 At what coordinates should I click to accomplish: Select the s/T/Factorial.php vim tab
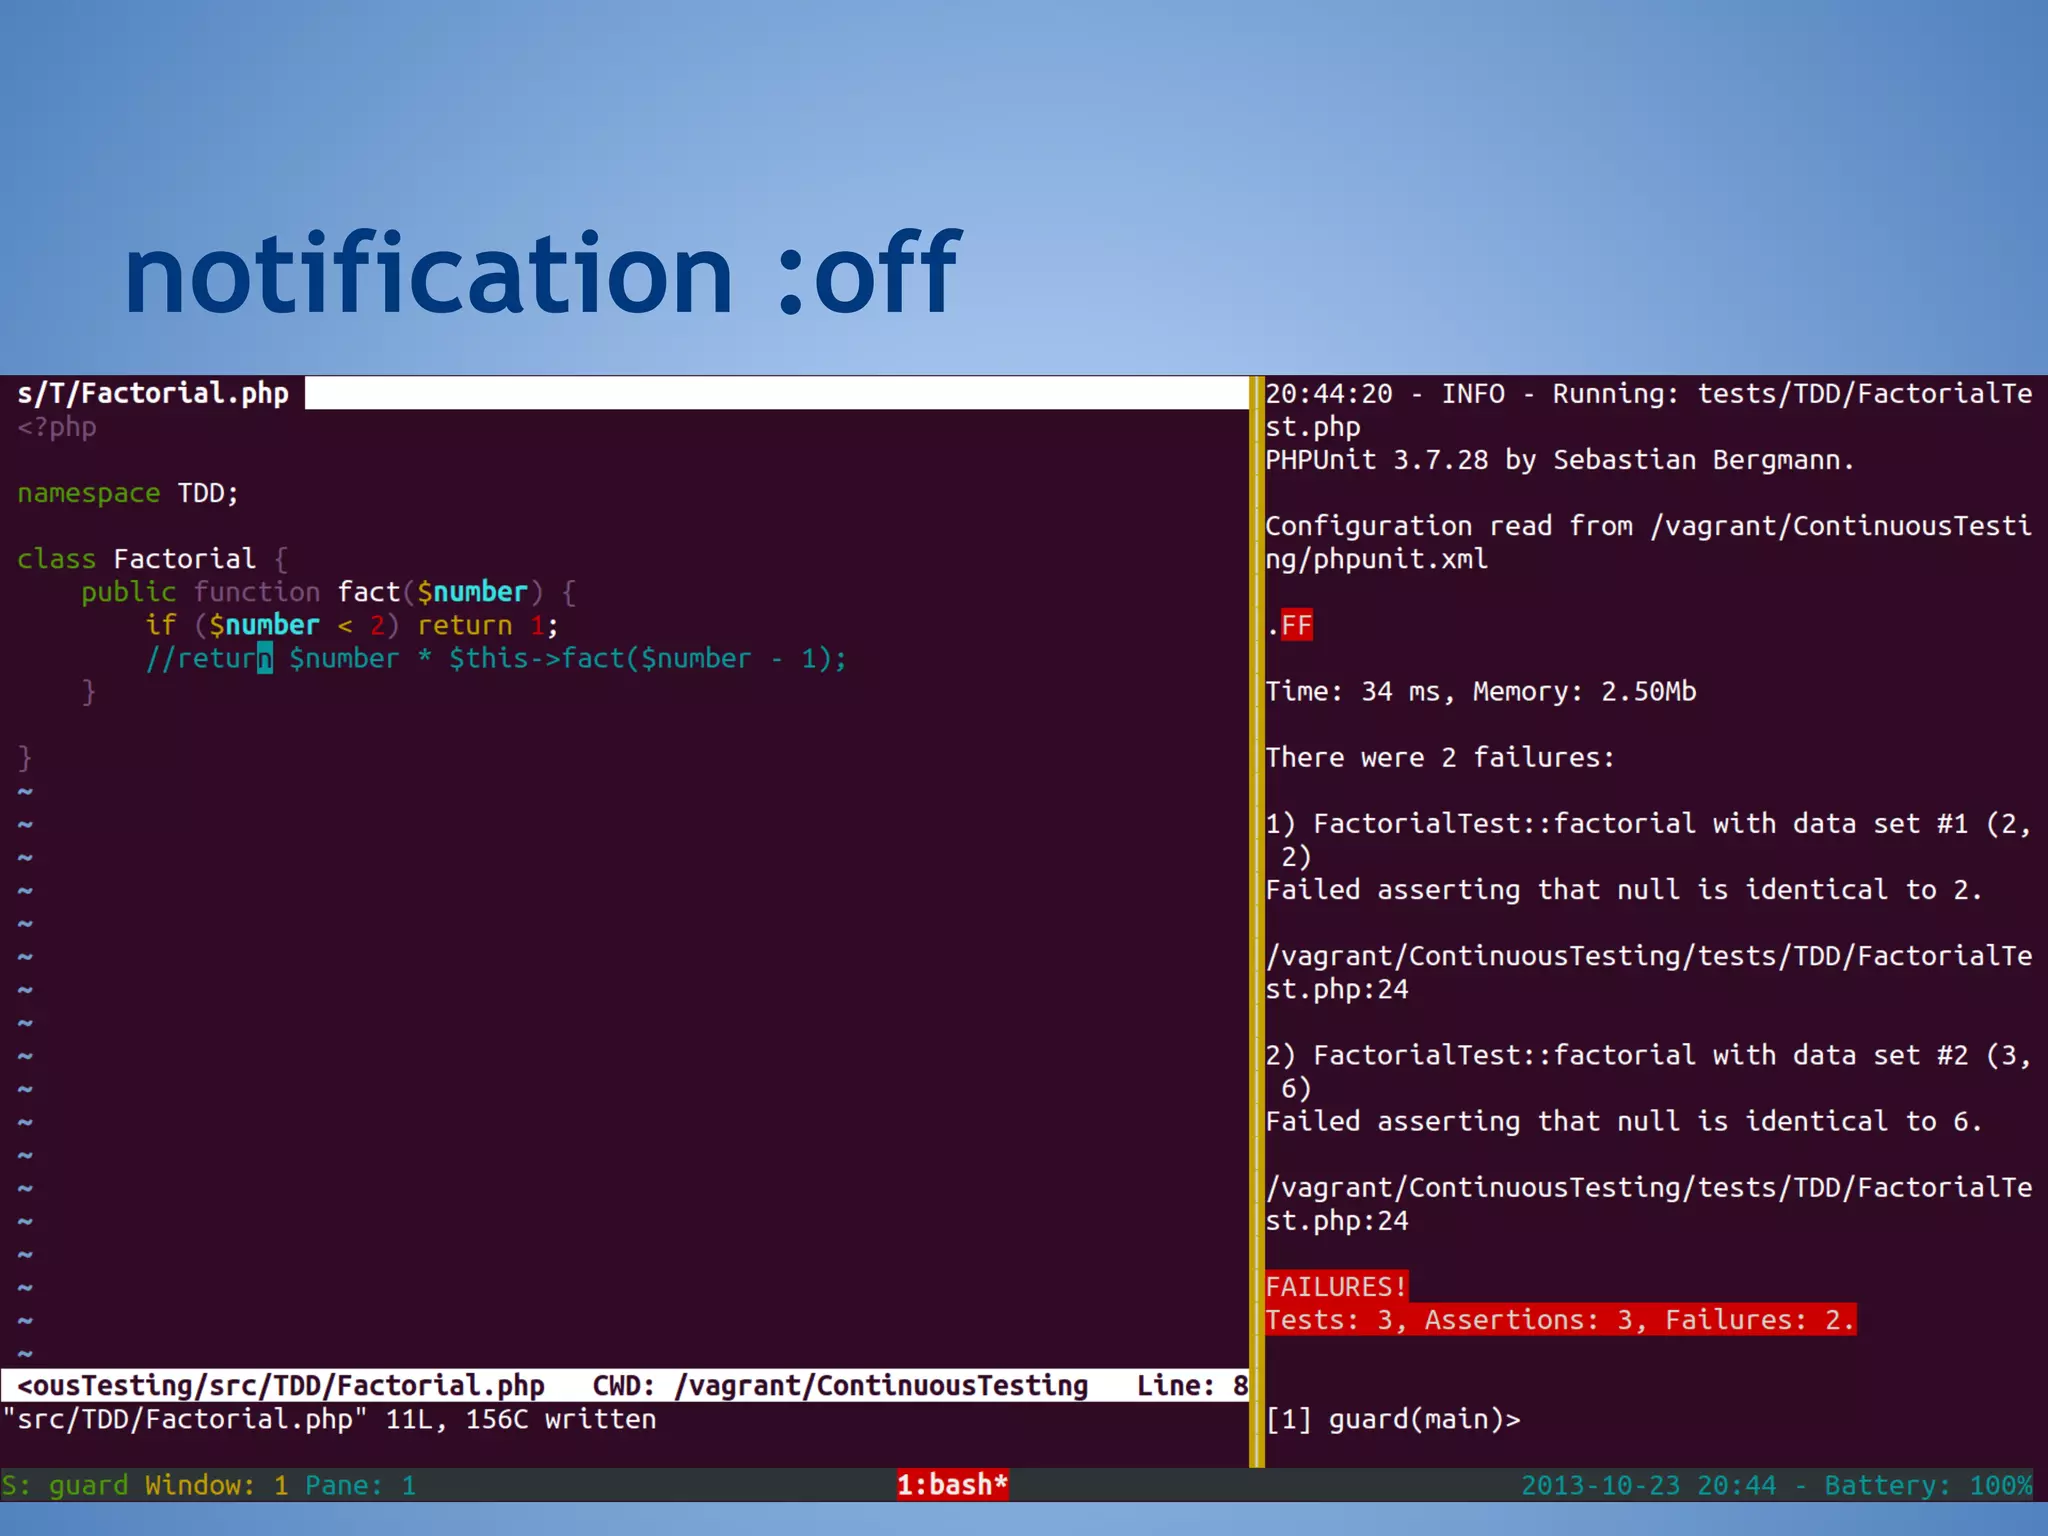pos(153,393)
